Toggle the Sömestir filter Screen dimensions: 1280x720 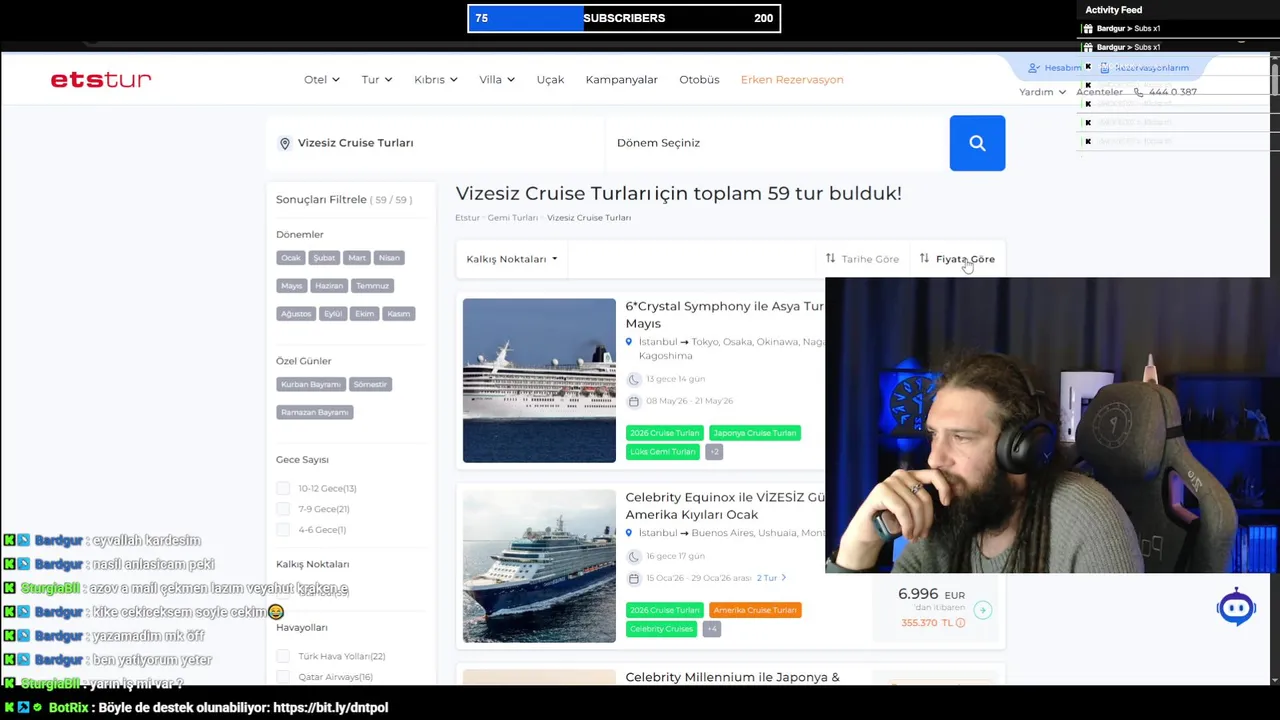[x=370, y=384]
